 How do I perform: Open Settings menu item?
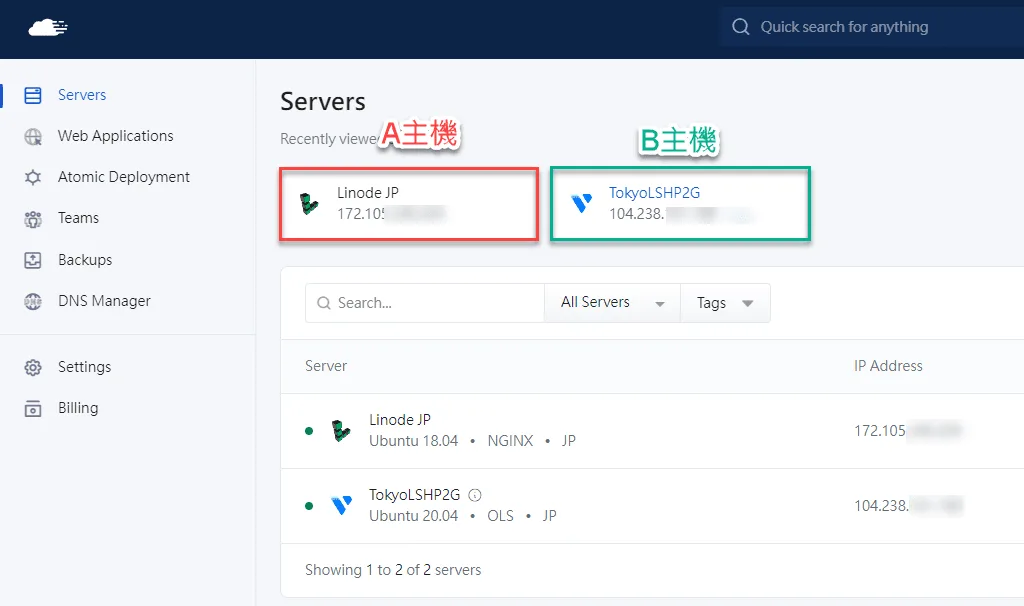coord(84,367)
